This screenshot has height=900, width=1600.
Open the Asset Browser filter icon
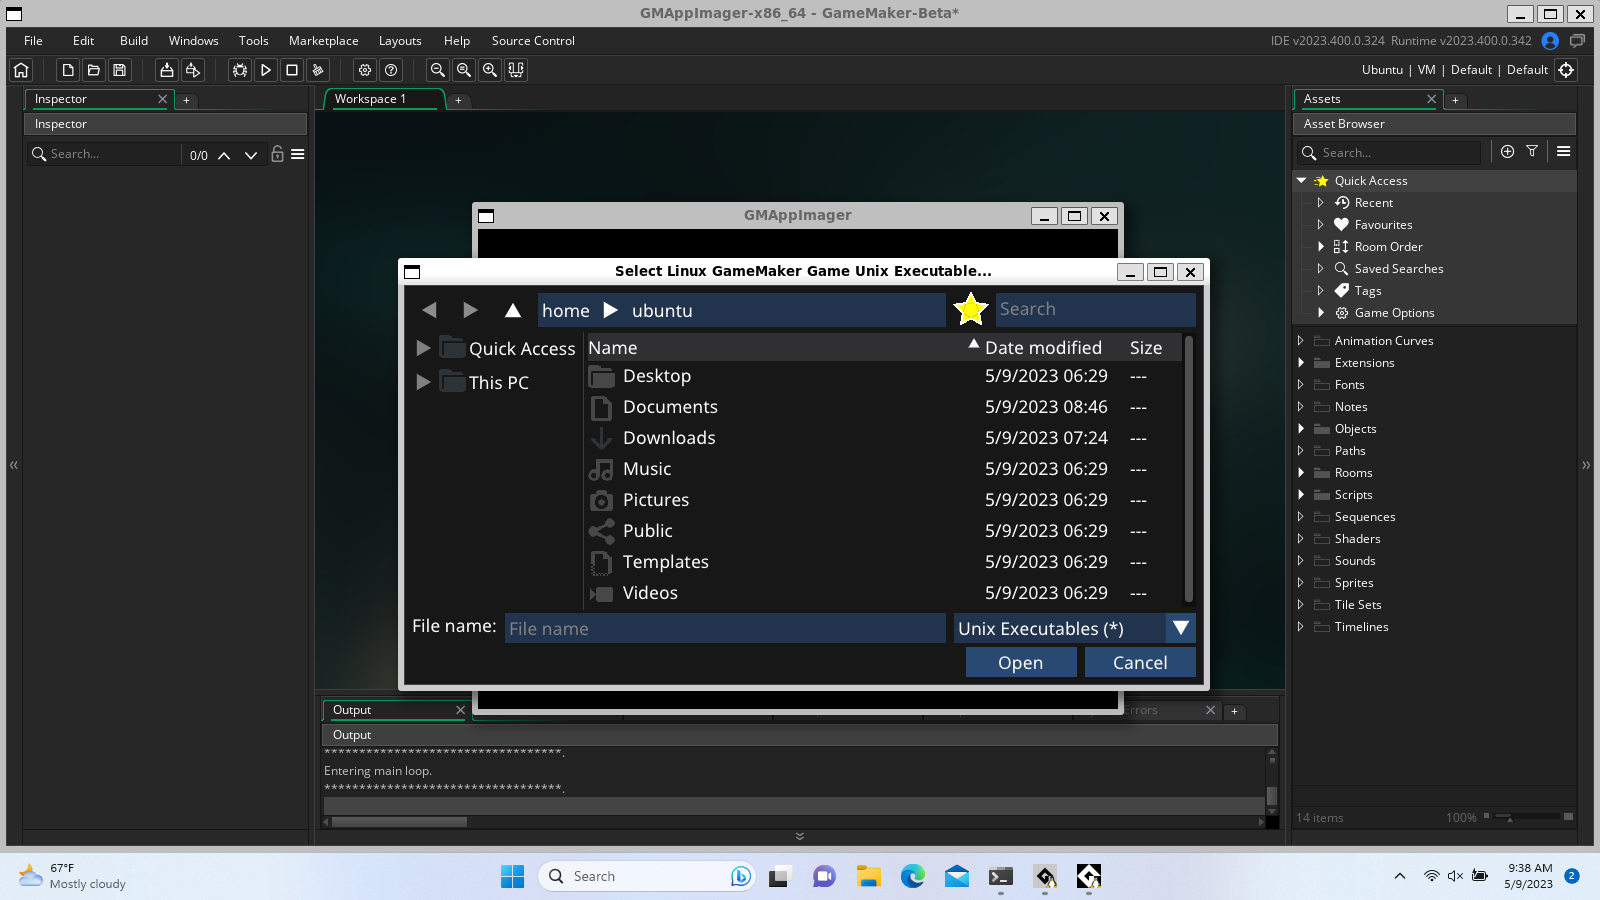tap(1532, 152)
